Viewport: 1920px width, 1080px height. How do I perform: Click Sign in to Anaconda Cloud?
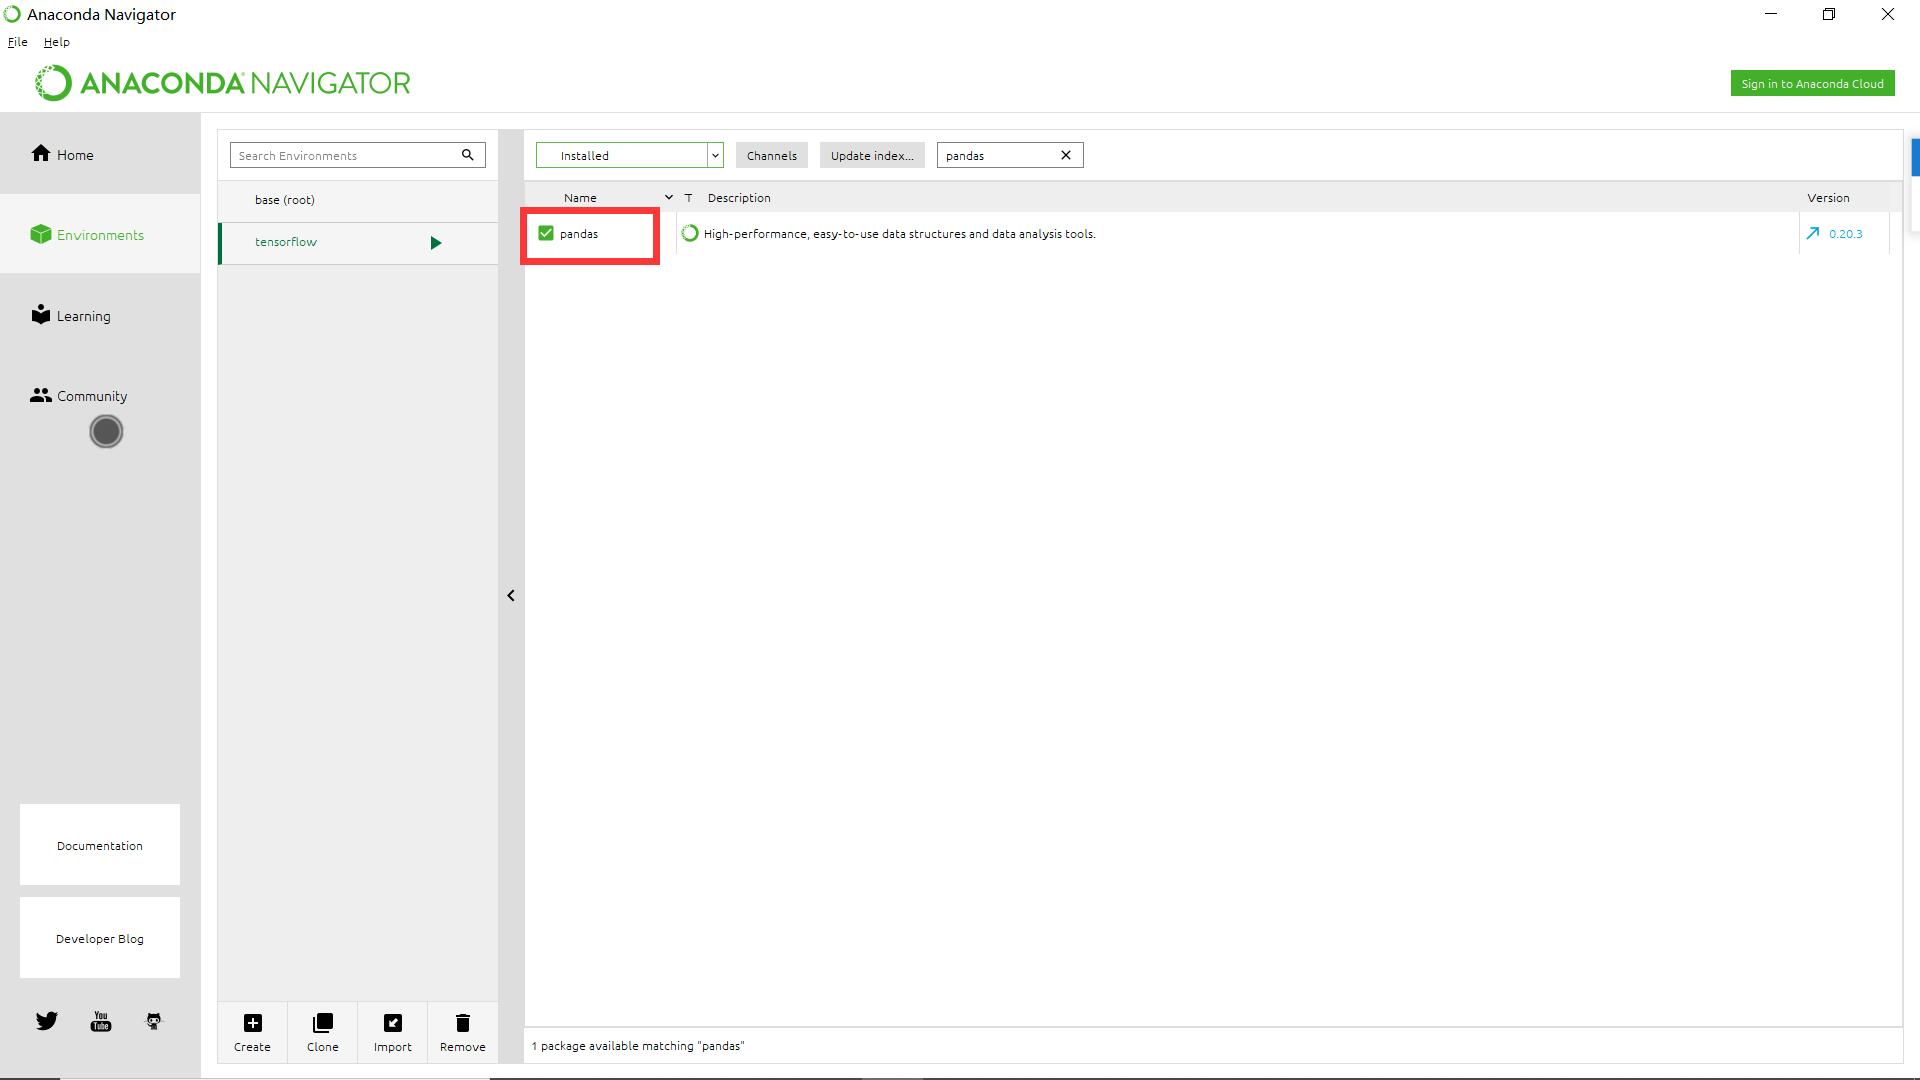coord(1811,84)
